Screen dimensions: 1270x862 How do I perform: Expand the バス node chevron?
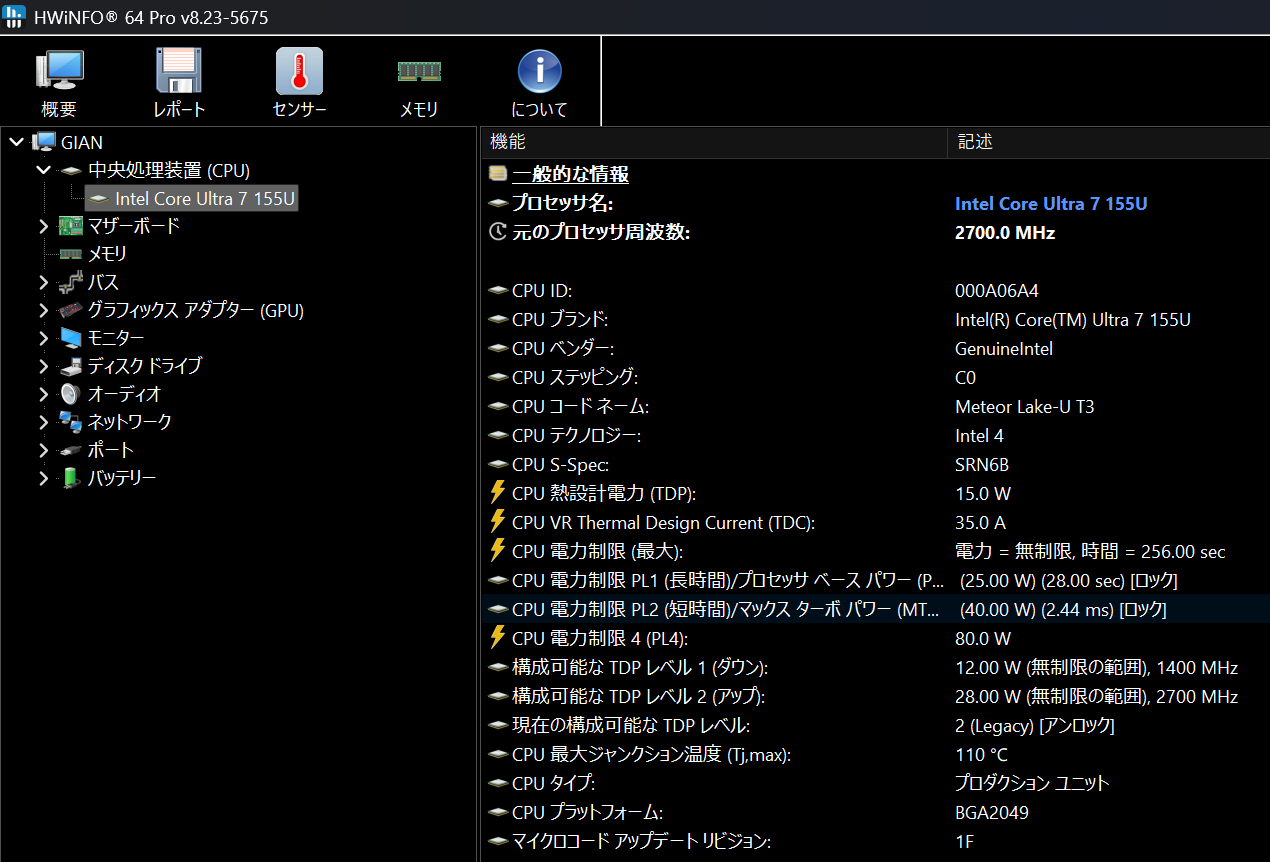coord(43,282)
